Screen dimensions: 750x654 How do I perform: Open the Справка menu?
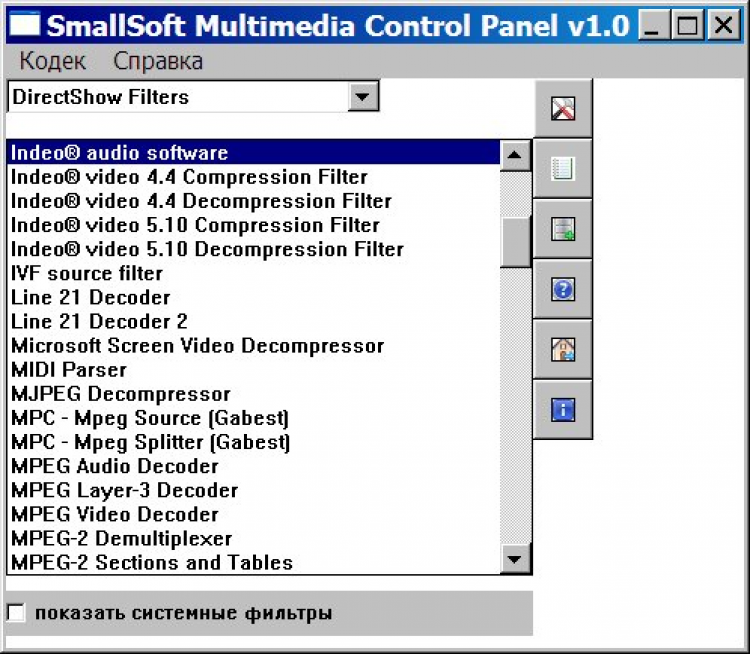[x=158, y=61]
